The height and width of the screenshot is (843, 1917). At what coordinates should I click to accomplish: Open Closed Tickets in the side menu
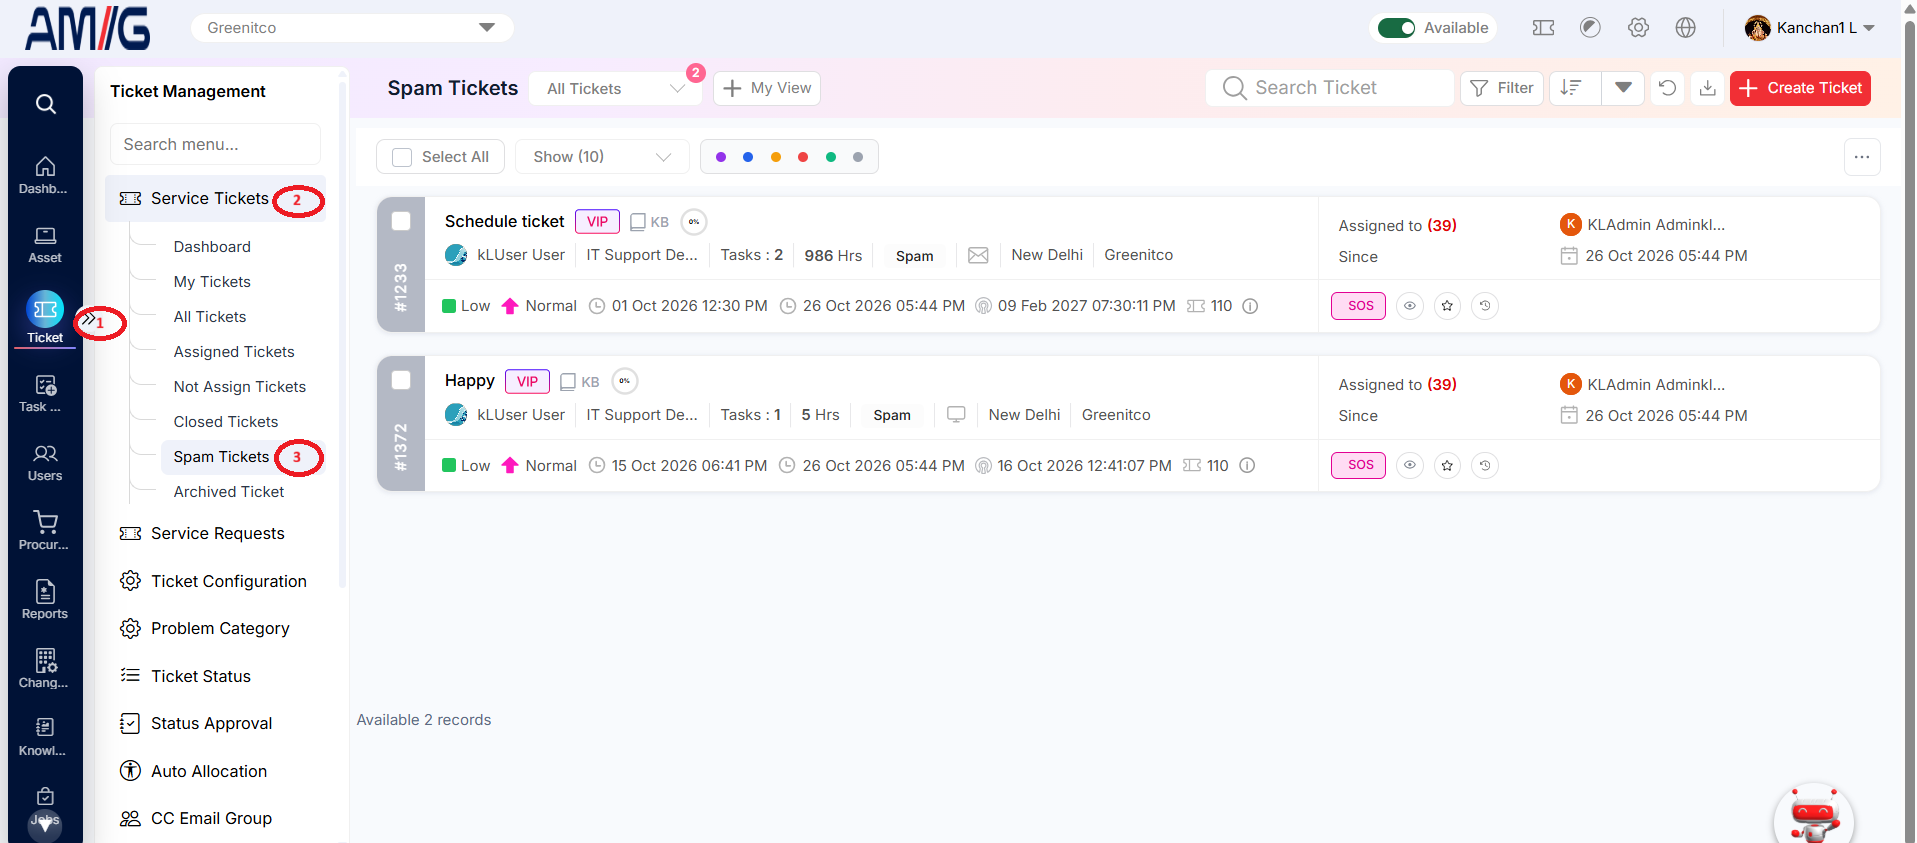pos(226,422)
